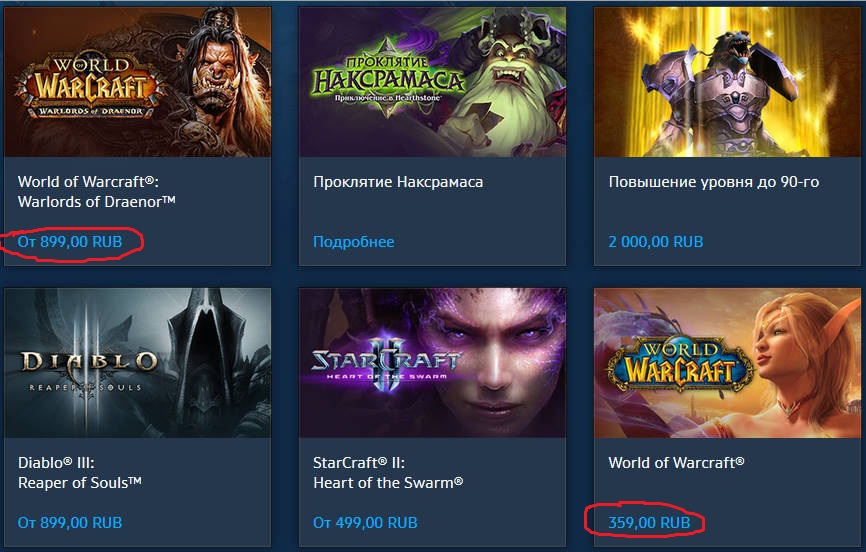Open the Diablo Reaper of Souls artwork
The width and height of the screenshot is (866, 552).
(138, 362)
